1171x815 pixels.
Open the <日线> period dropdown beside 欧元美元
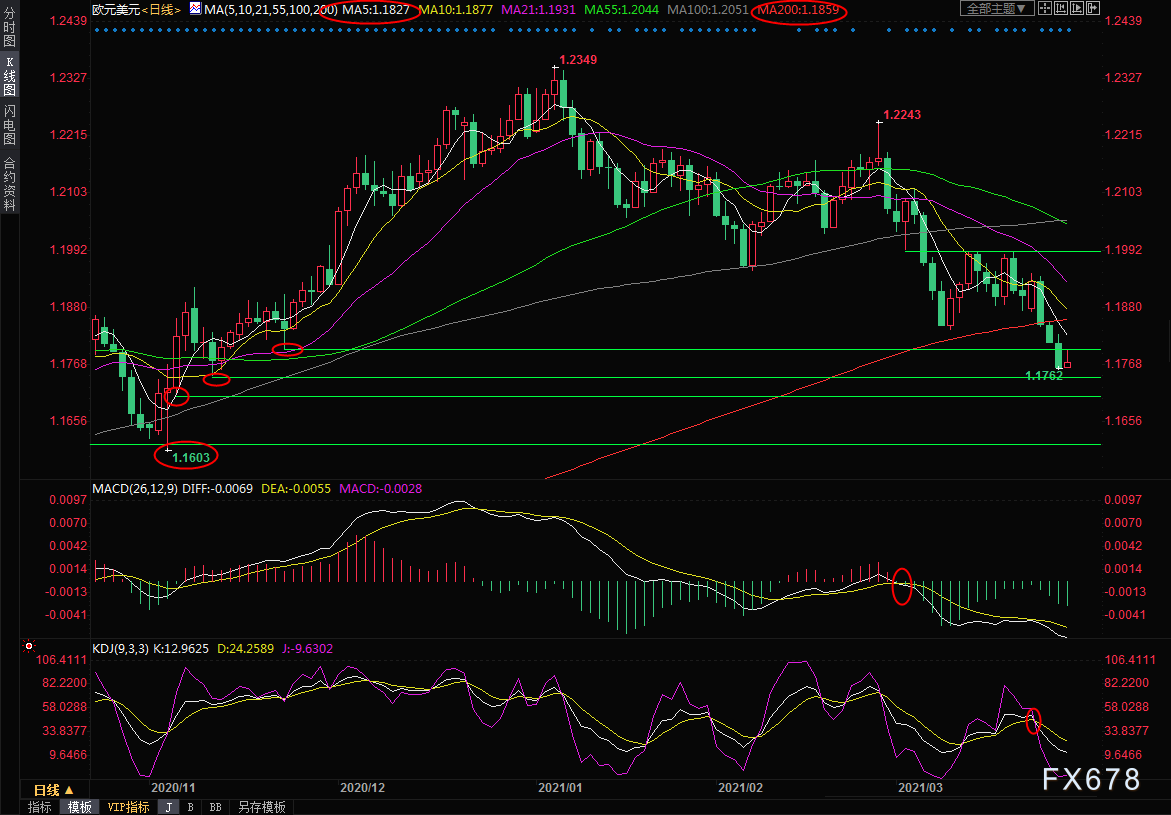pyautogui.click(x=163, y=9)
